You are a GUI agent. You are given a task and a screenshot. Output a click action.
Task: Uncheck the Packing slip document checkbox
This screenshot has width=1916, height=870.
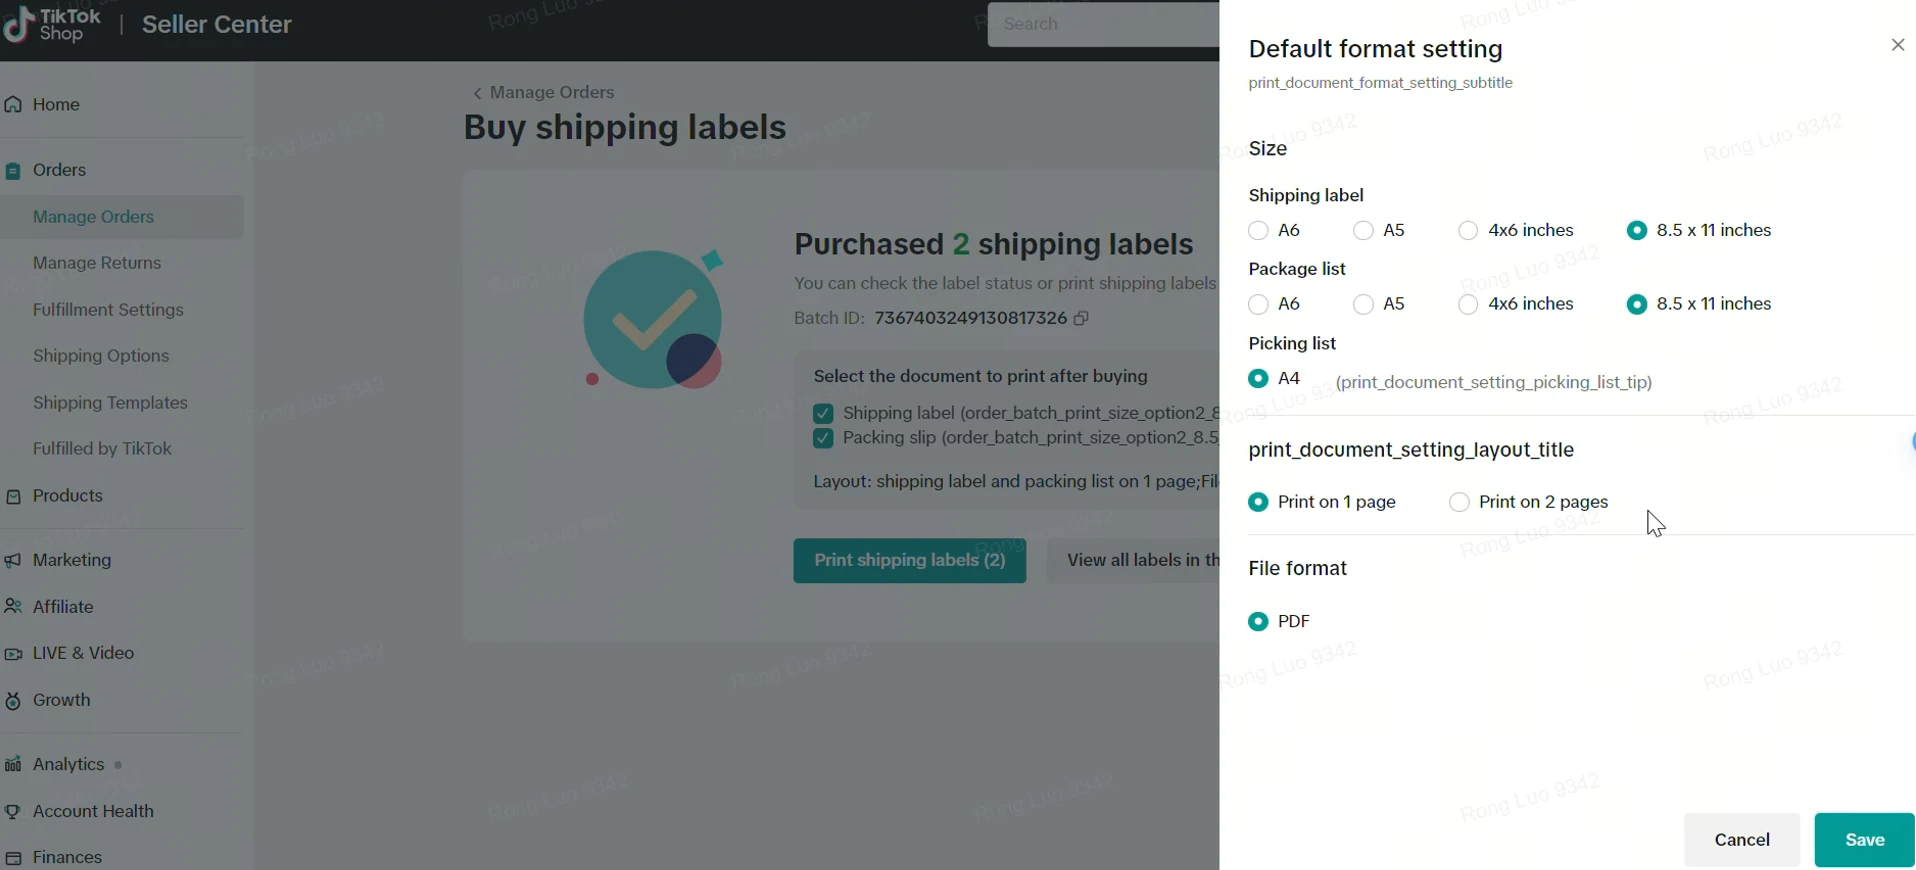(823, 438)
